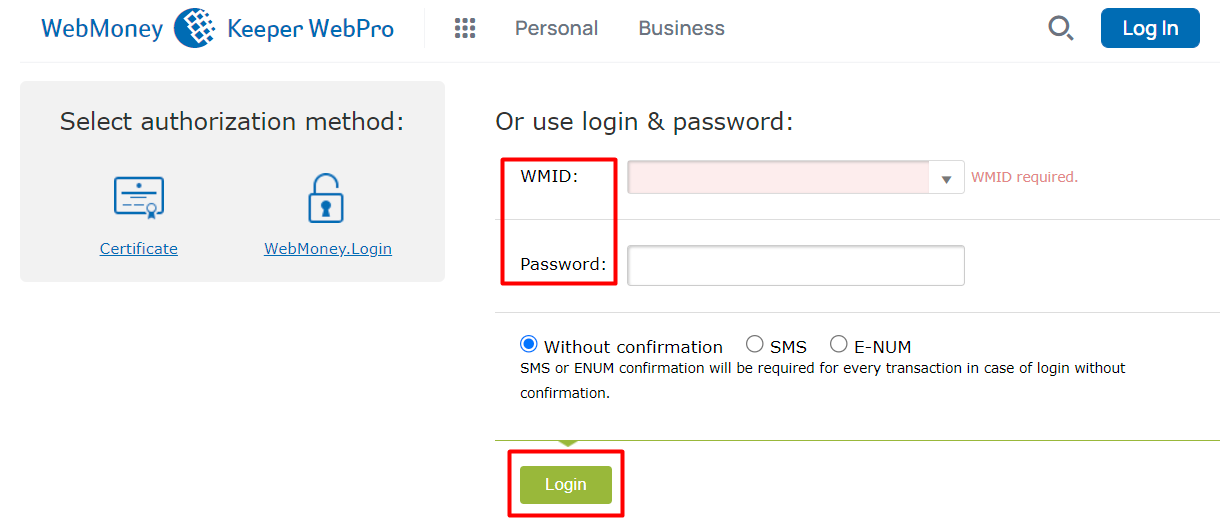
Task: Follow the Certificate link
Action: coord(139,249)
